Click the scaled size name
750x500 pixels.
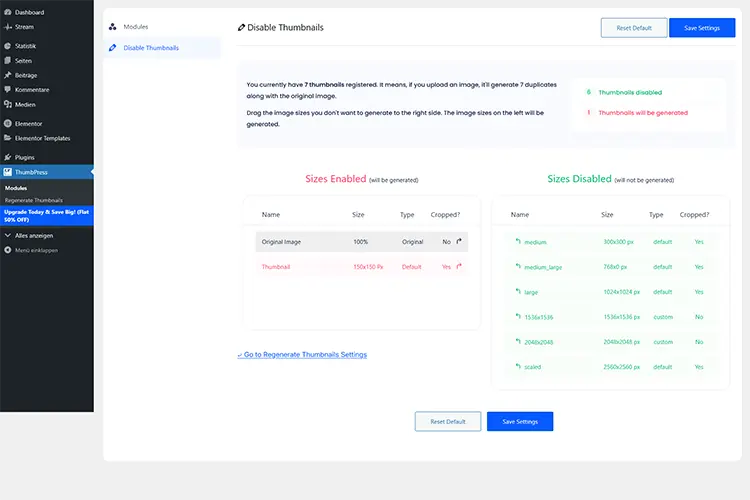pos(532,367)
